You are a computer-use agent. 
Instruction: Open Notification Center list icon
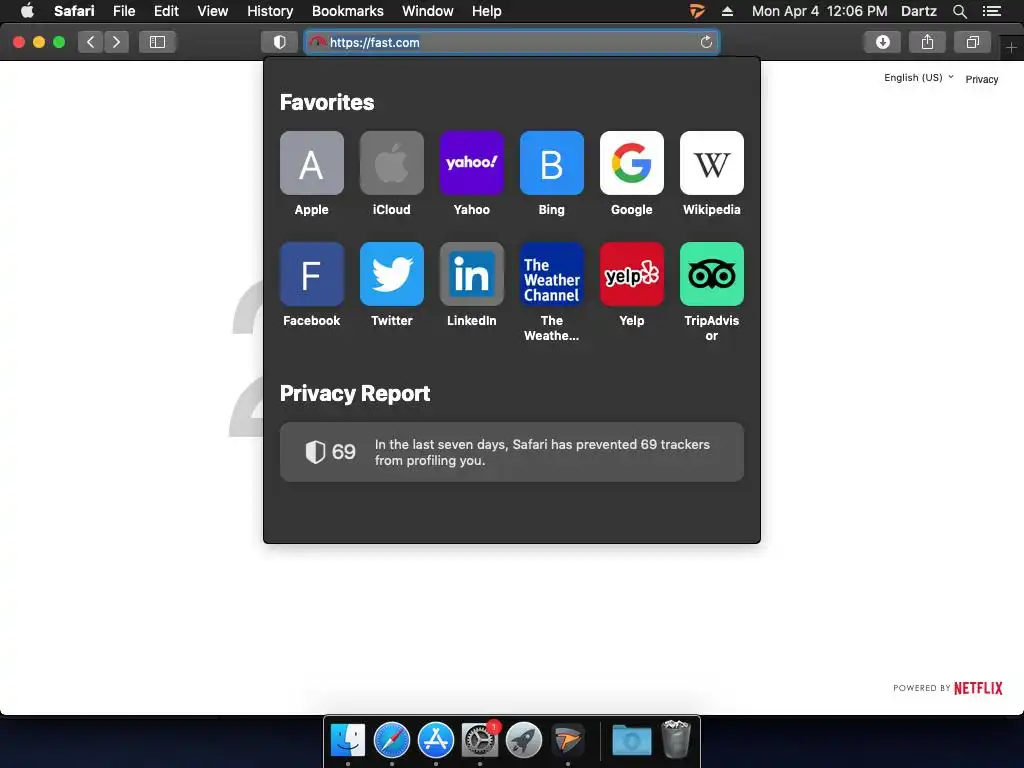tap(992, 11)
